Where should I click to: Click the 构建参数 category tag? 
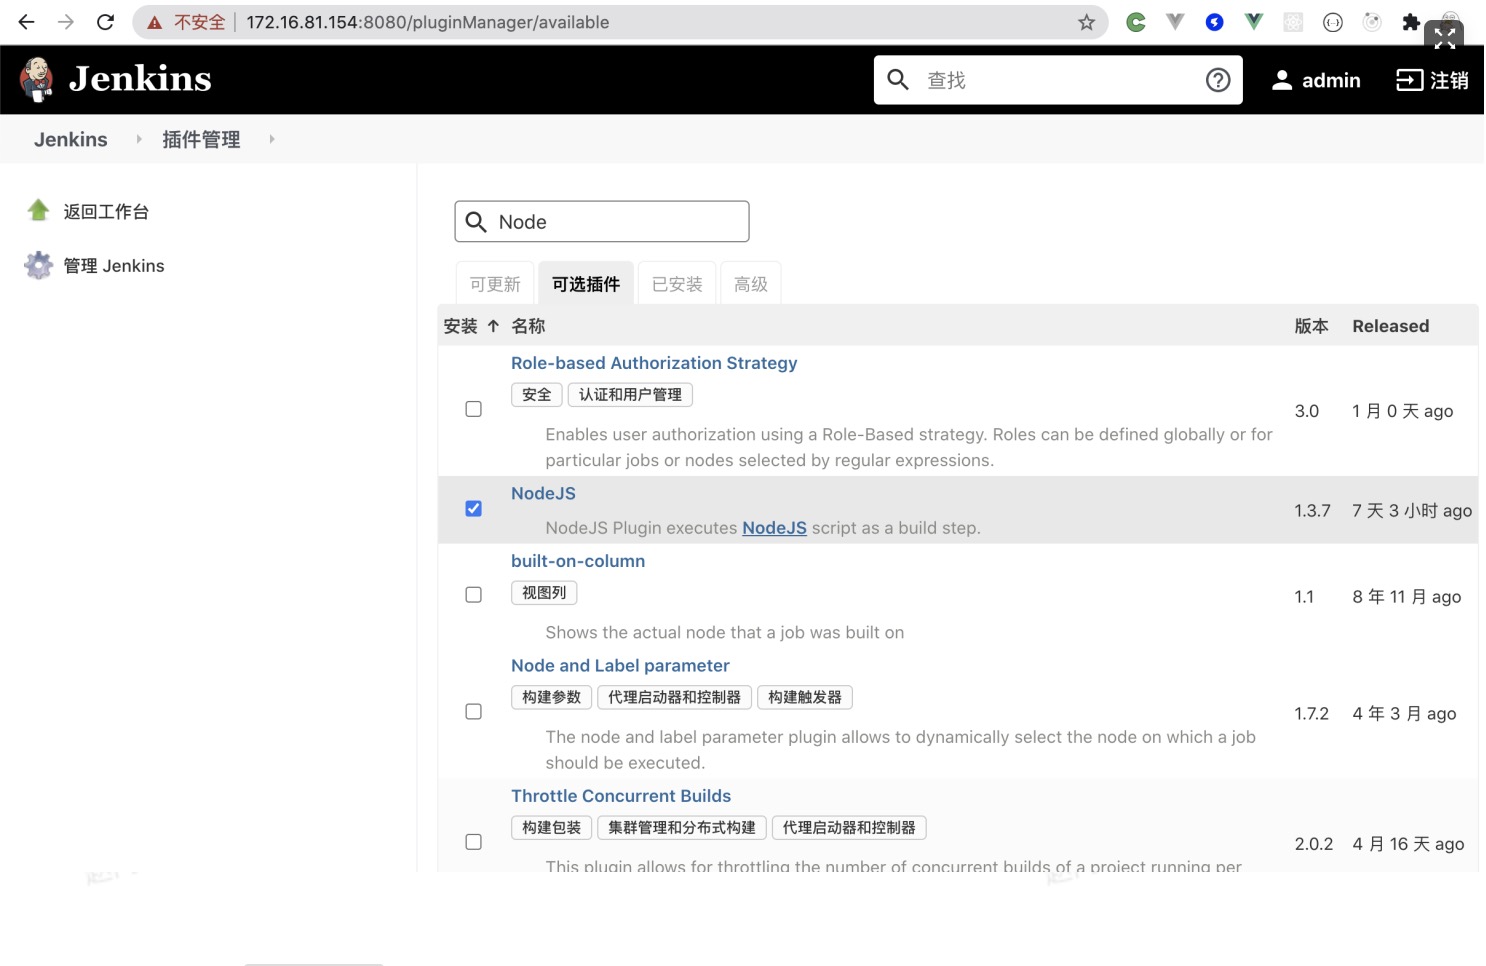(x=552, y=697)
